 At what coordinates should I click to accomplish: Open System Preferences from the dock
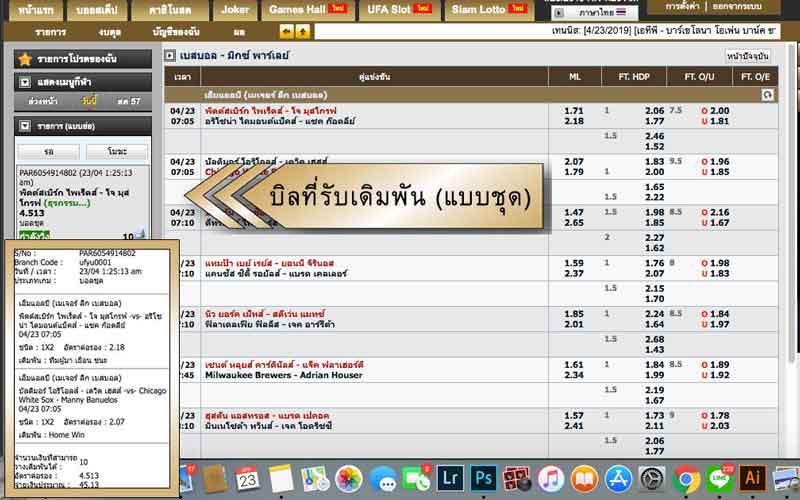coord(652,479)
